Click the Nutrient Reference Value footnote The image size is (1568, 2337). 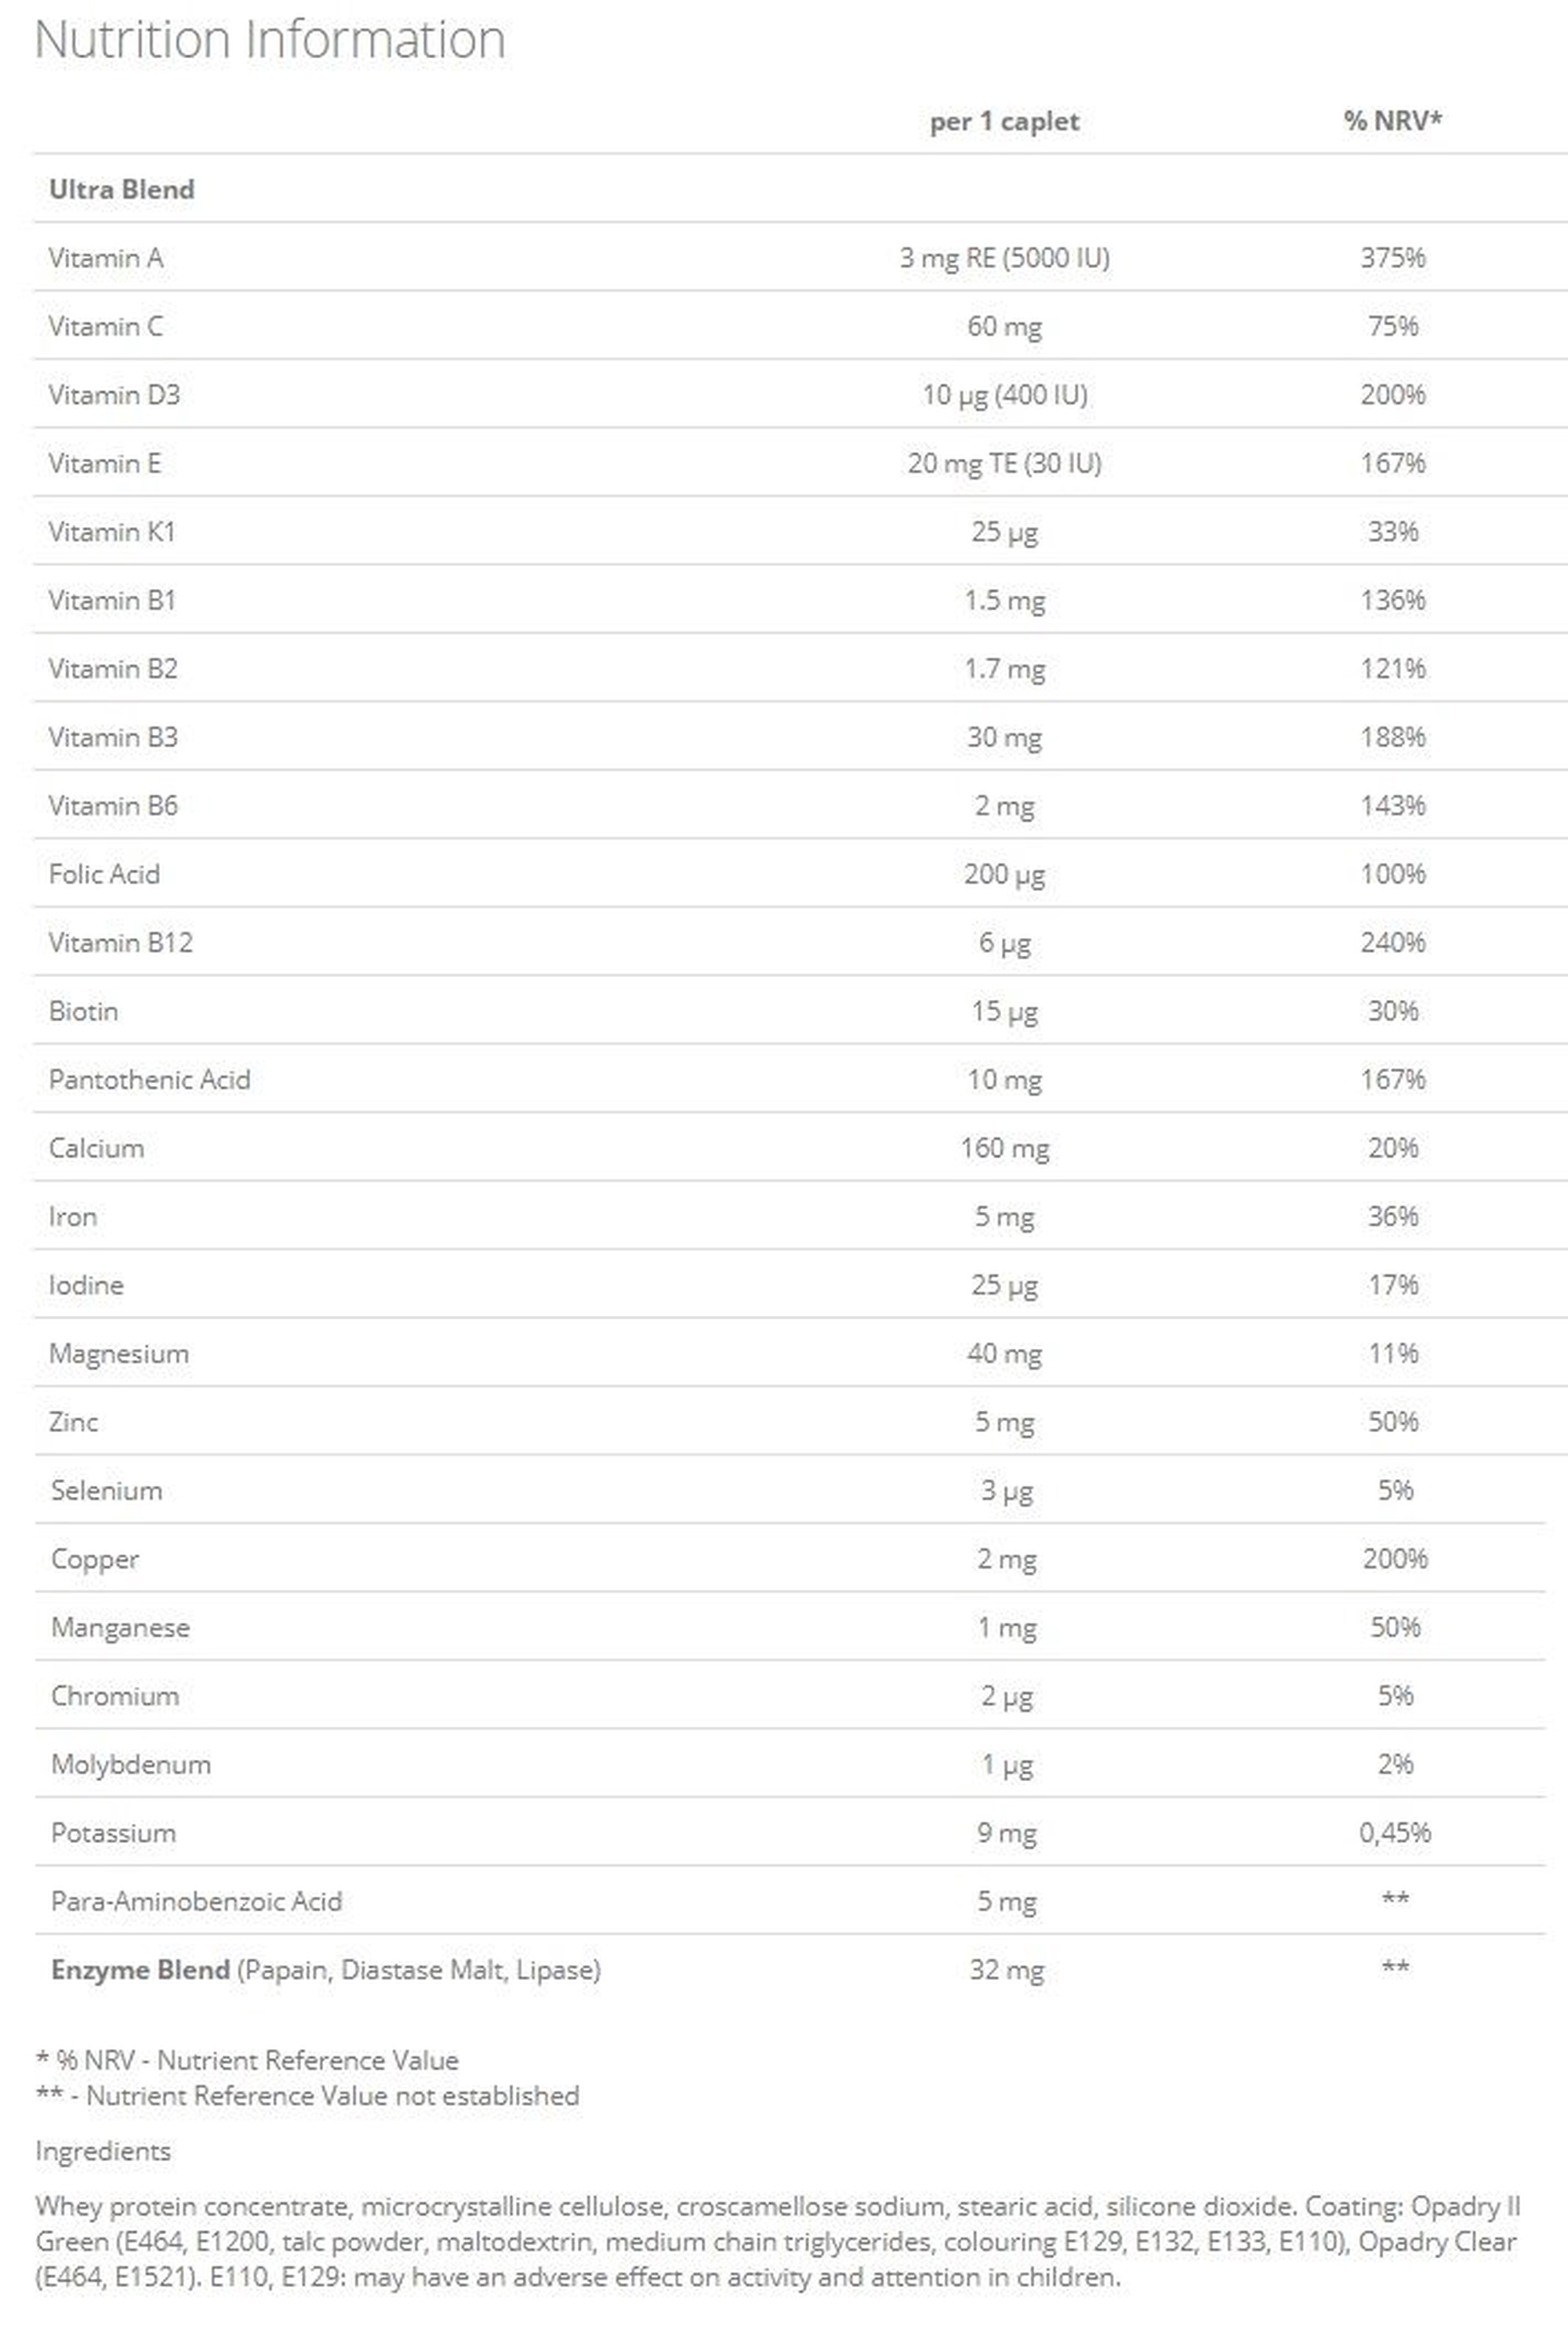248,2060
